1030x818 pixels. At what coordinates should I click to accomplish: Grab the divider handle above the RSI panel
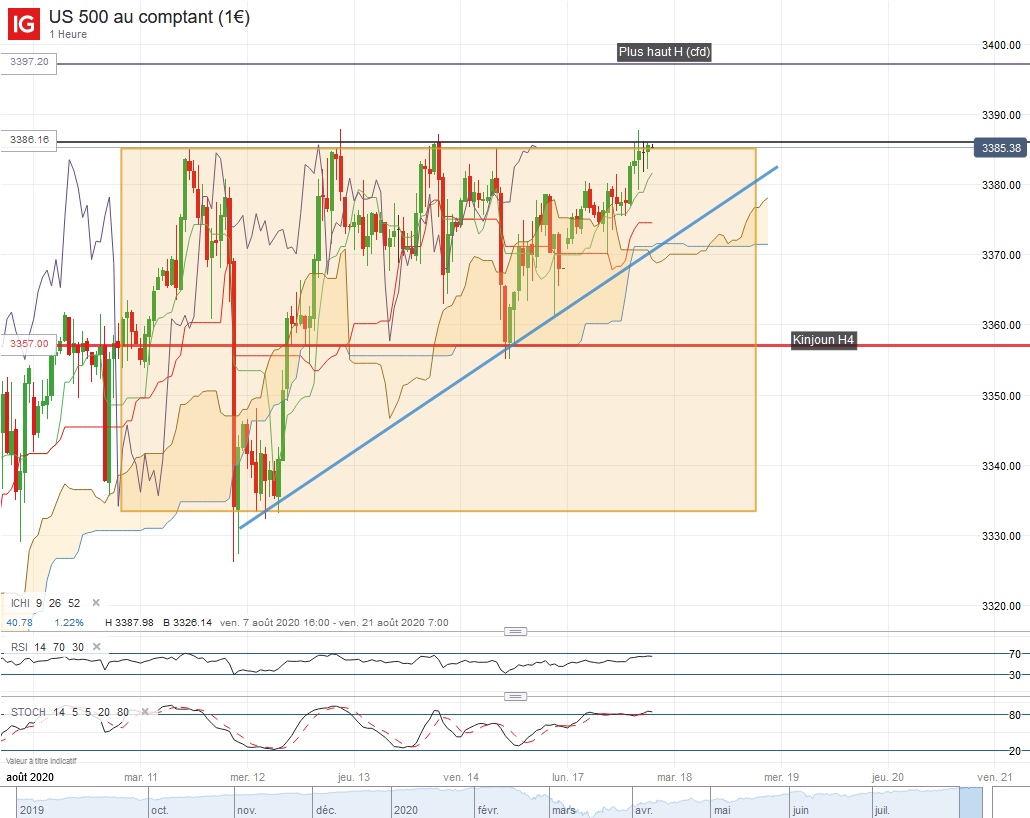tap(515, 631)
